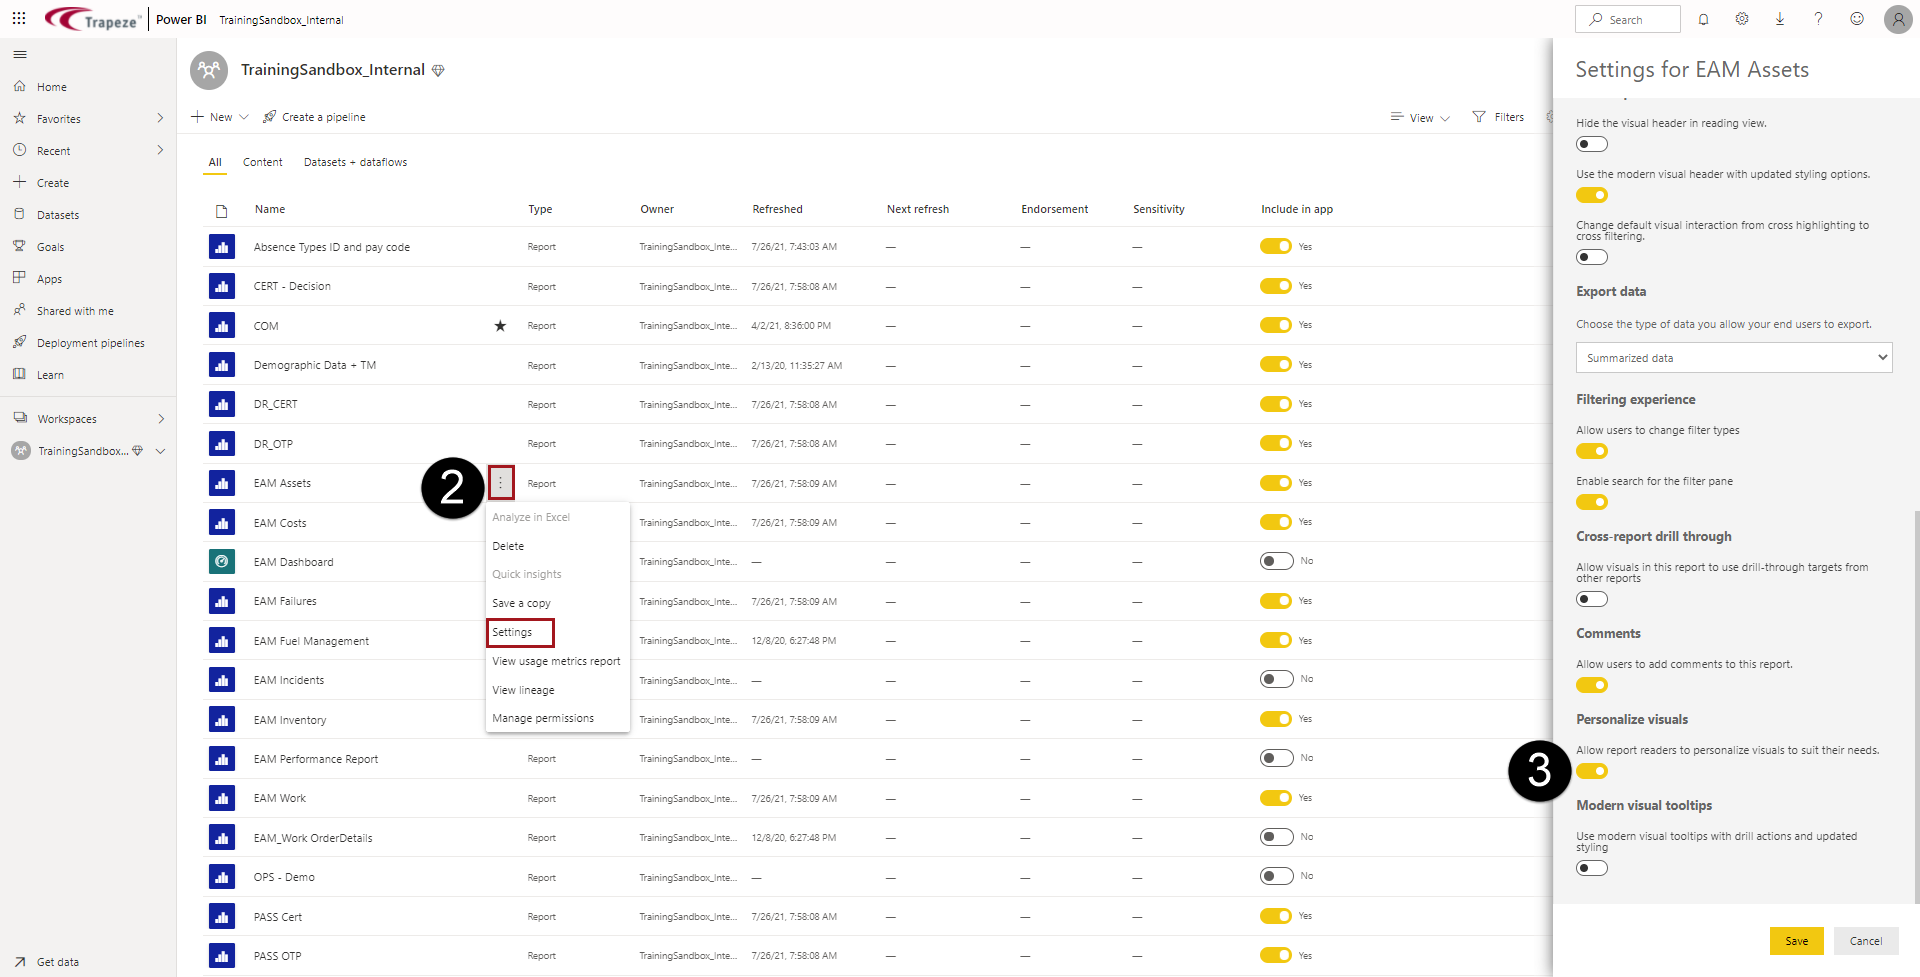Viewport: 1920px width, 977px height.
Task: Select Analyze in Excel from the context menu
Action: [531, 517]
